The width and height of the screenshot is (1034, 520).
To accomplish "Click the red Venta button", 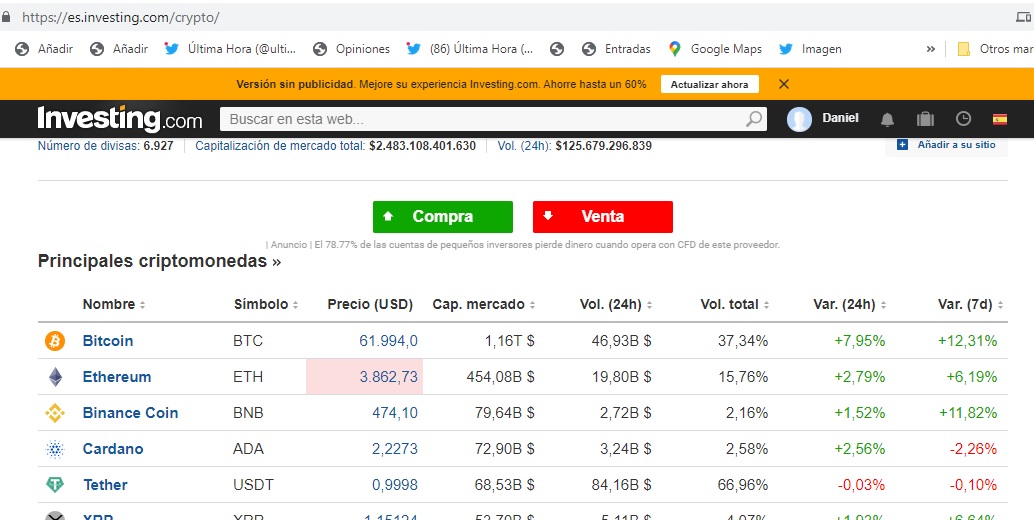I will point(603,217).
